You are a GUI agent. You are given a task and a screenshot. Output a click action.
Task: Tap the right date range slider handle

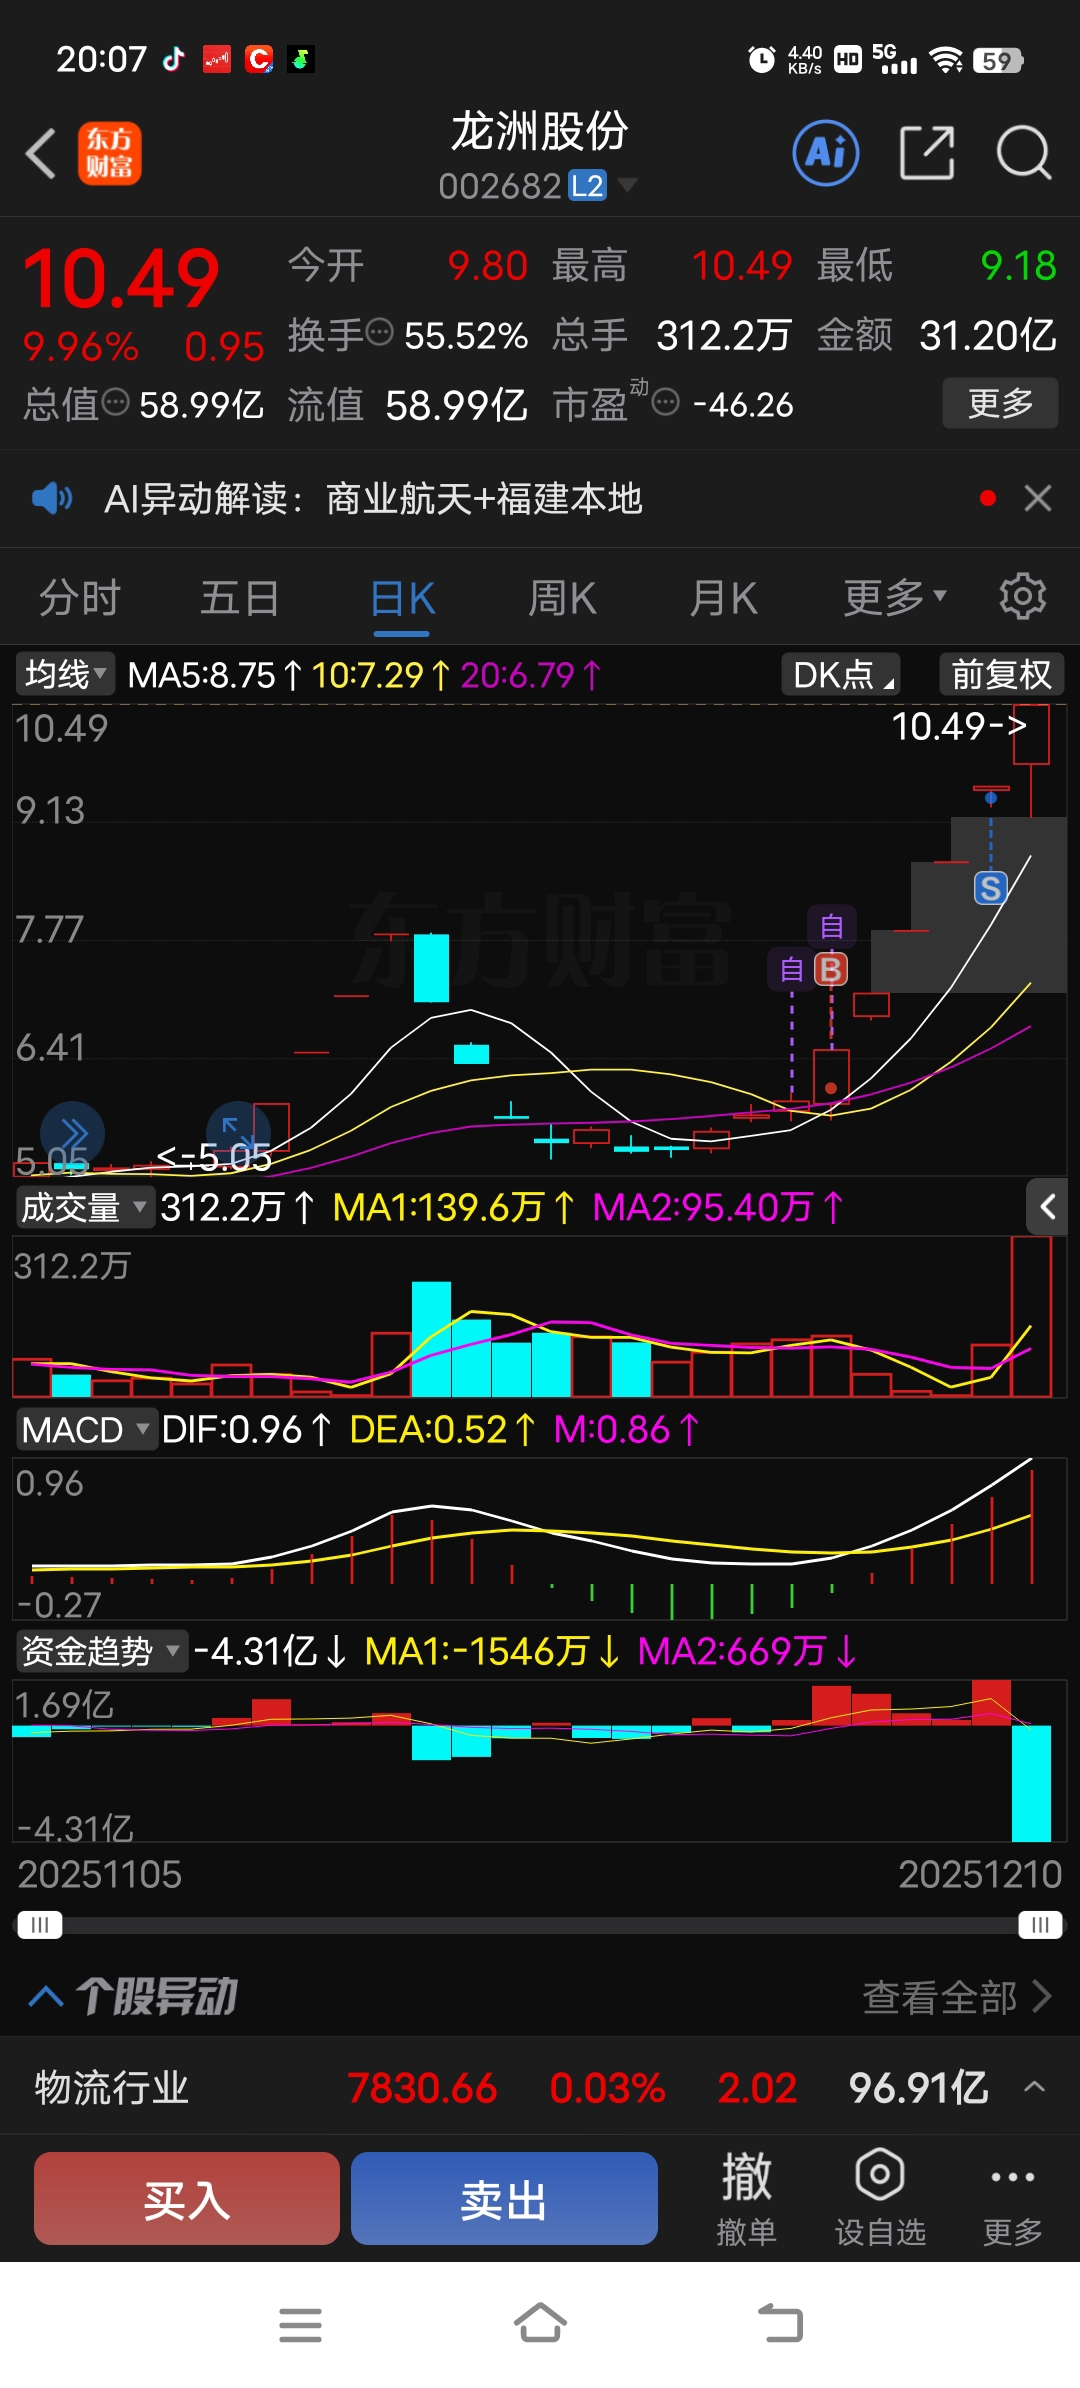click(1040, 1925)
